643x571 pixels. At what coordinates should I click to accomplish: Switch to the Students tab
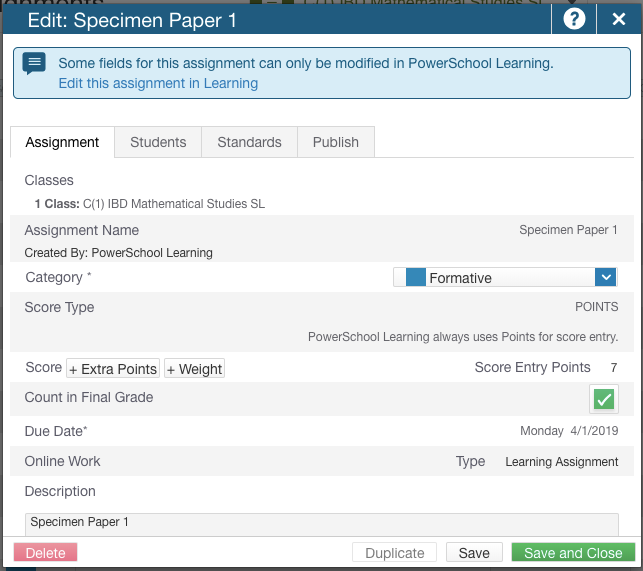click(158, 142)
